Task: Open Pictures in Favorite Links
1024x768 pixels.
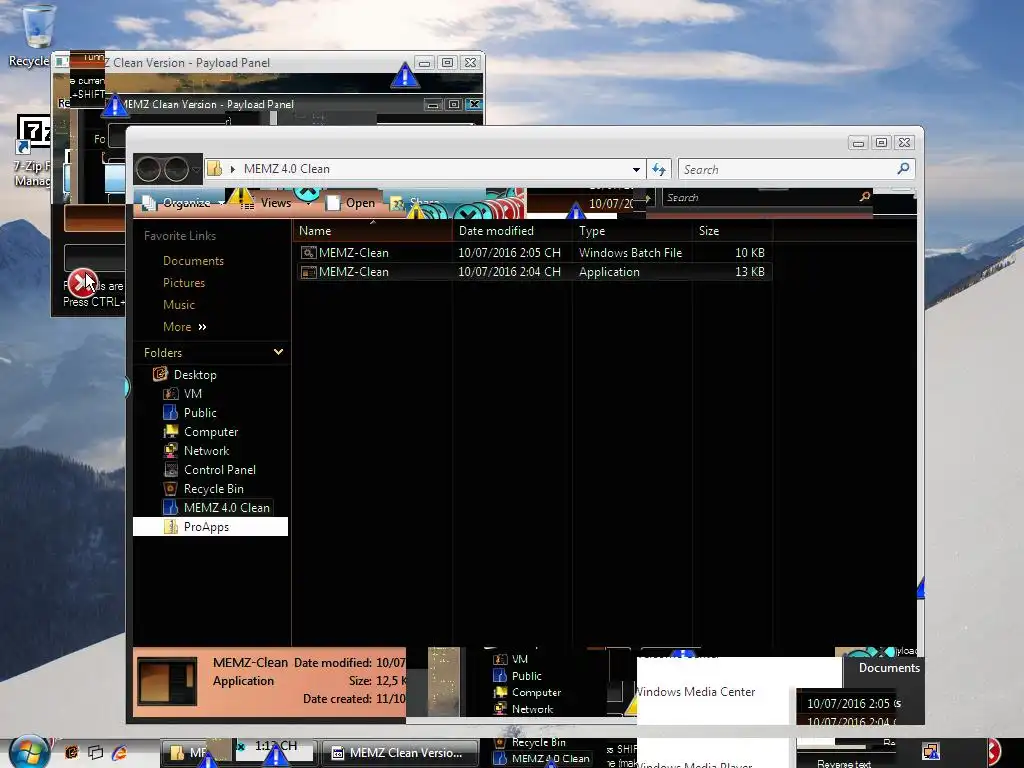Action: pos(184,283)
